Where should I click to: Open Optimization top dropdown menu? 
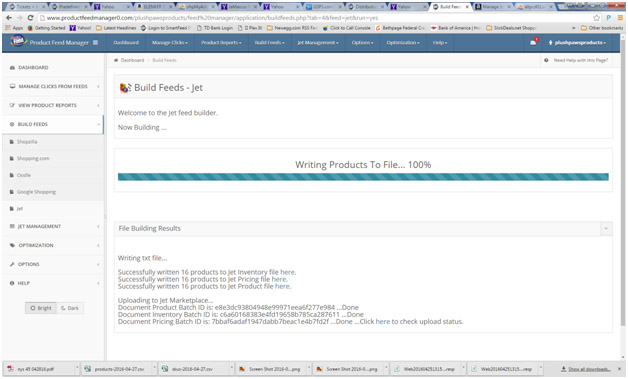(403, 42)
